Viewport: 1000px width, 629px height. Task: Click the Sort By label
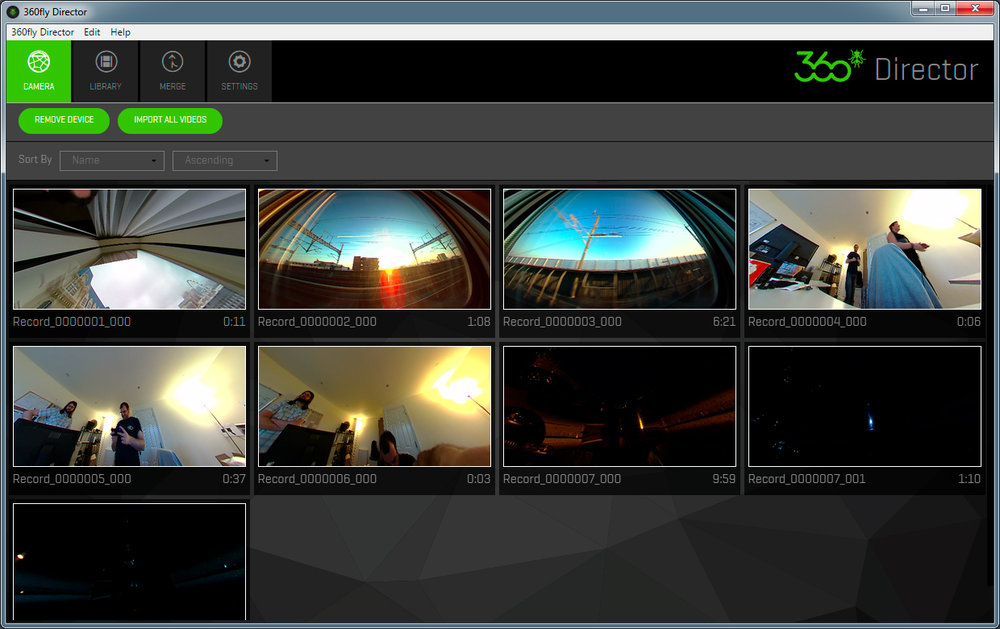33,159
